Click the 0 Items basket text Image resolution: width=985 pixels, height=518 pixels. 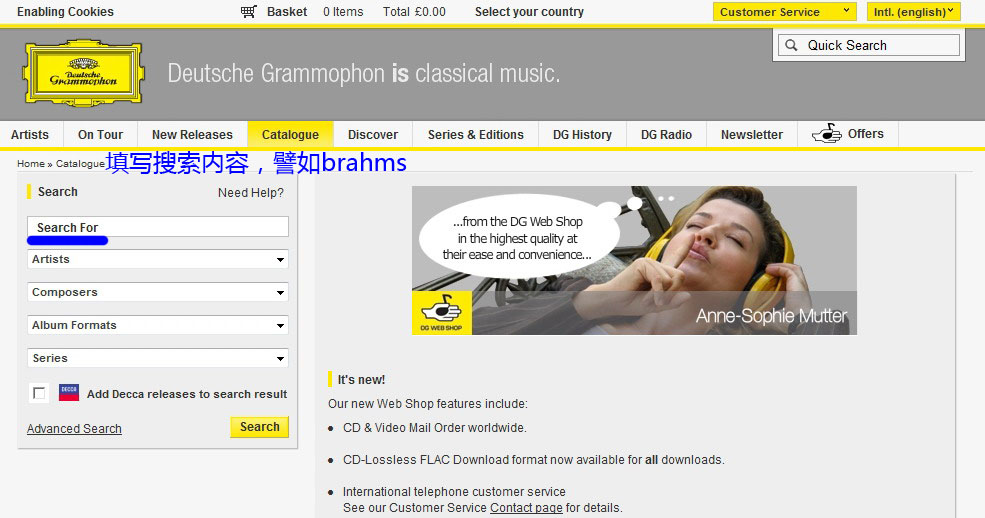point(343,11)
